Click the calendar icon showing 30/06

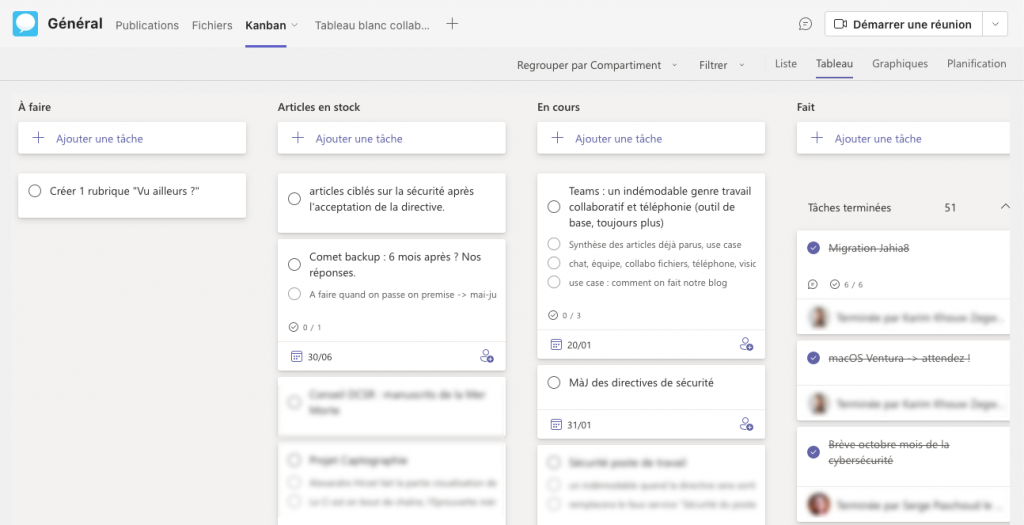(295, 356)
